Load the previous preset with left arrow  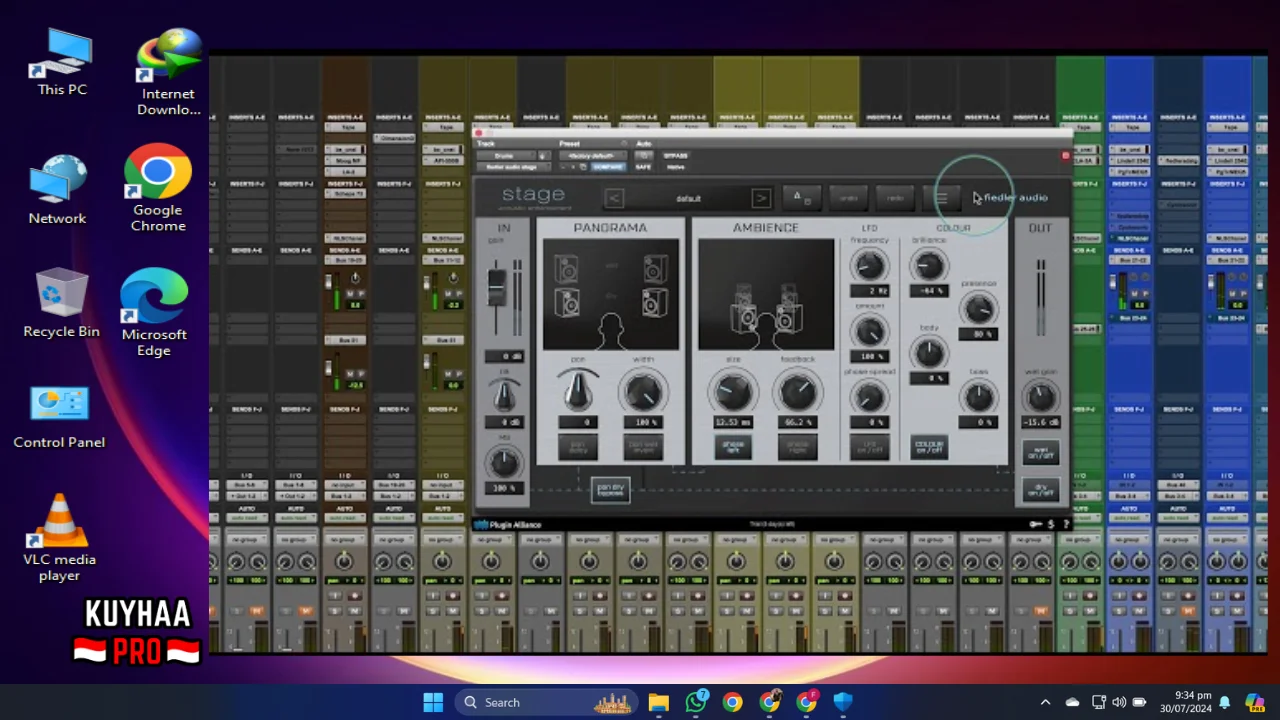pyautogui.click(x=615, y=198)
